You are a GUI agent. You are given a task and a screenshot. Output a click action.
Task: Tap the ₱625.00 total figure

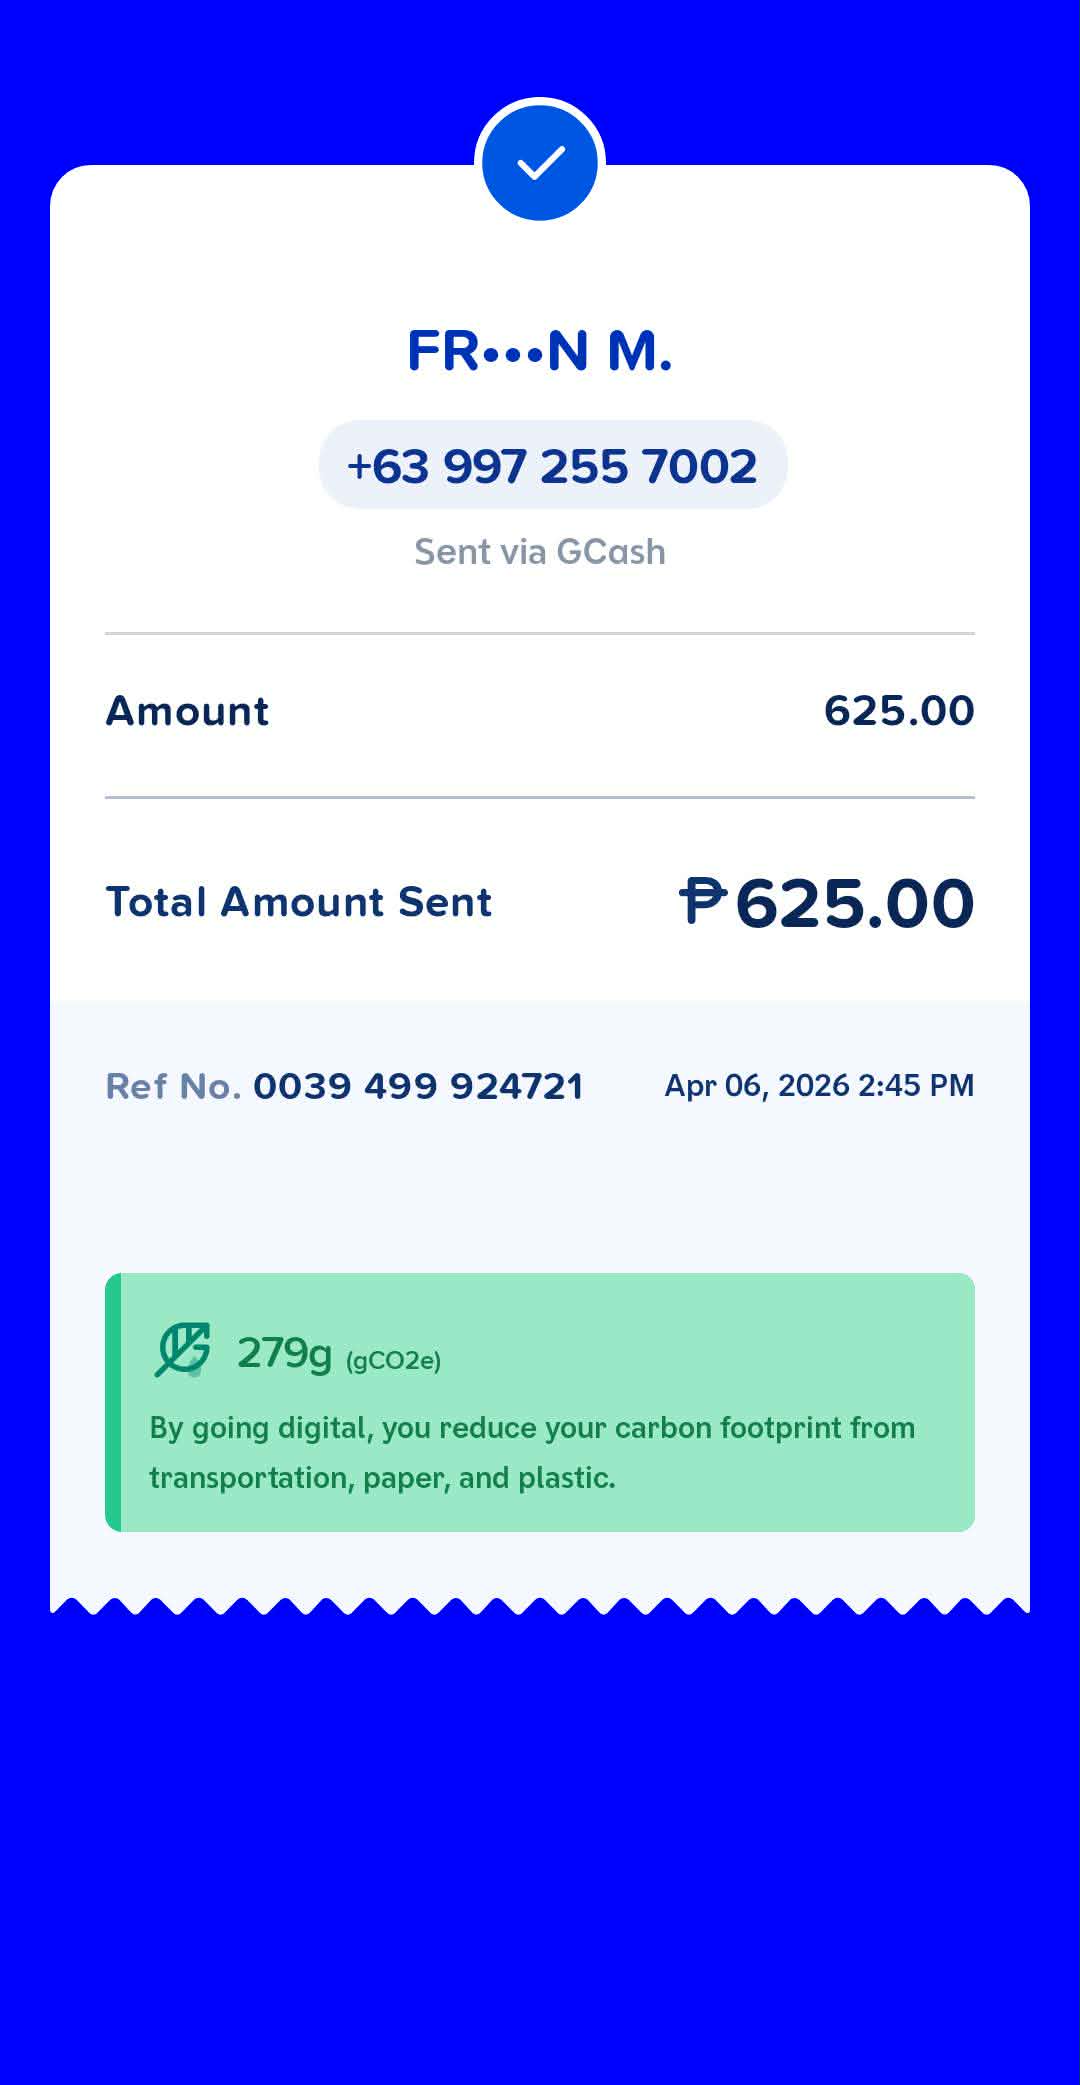pos(827,902)
